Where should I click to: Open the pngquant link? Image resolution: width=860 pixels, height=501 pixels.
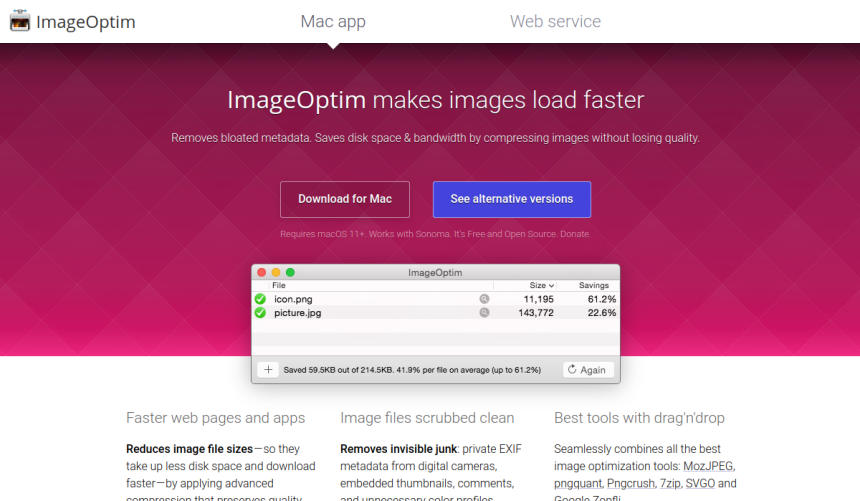[x=578, y=483]
